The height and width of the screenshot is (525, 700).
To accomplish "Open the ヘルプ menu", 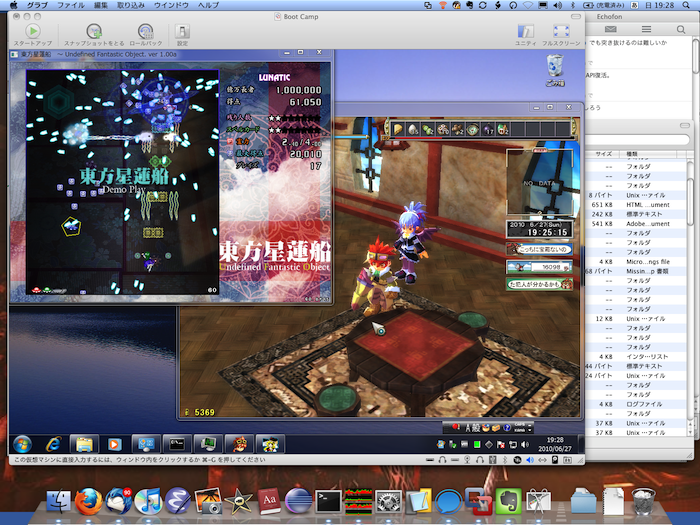I will pyautogui.click(x=208, y=5).
